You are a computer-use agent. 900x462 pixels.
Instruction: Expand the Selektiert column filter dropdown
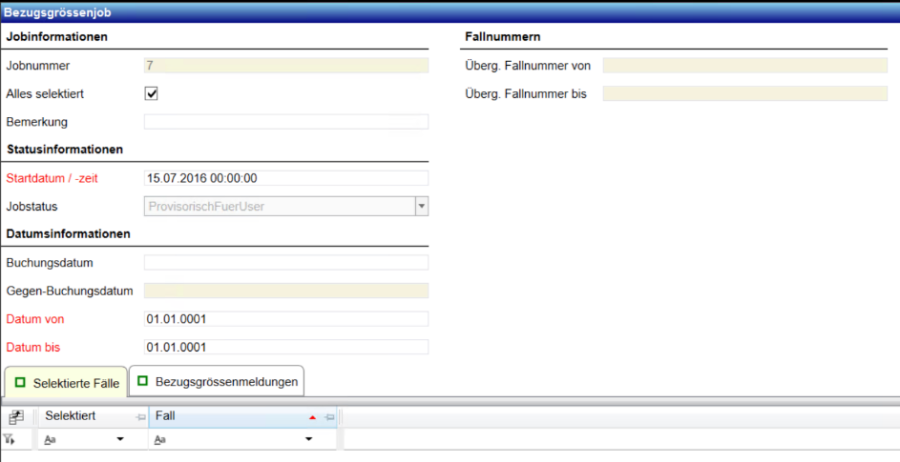pyautogui.click(x=120, y=440)
